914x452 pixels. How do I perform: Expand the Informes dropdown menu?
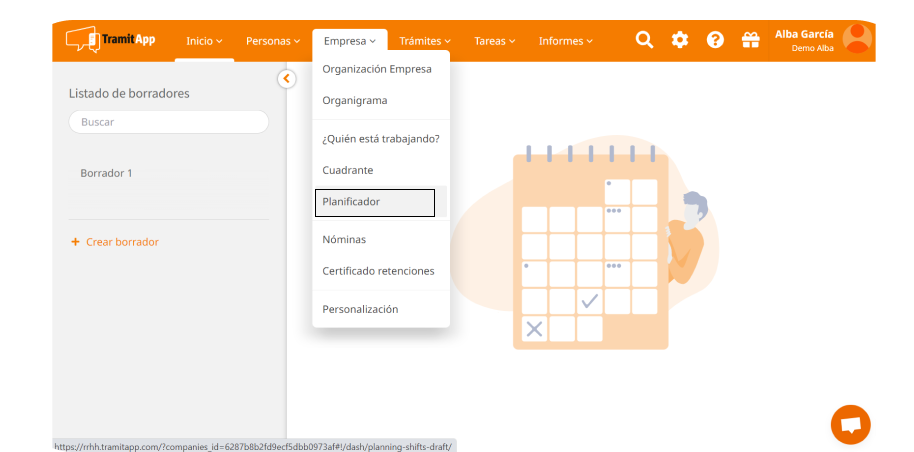pyautogui.click(x=566, y=41)
